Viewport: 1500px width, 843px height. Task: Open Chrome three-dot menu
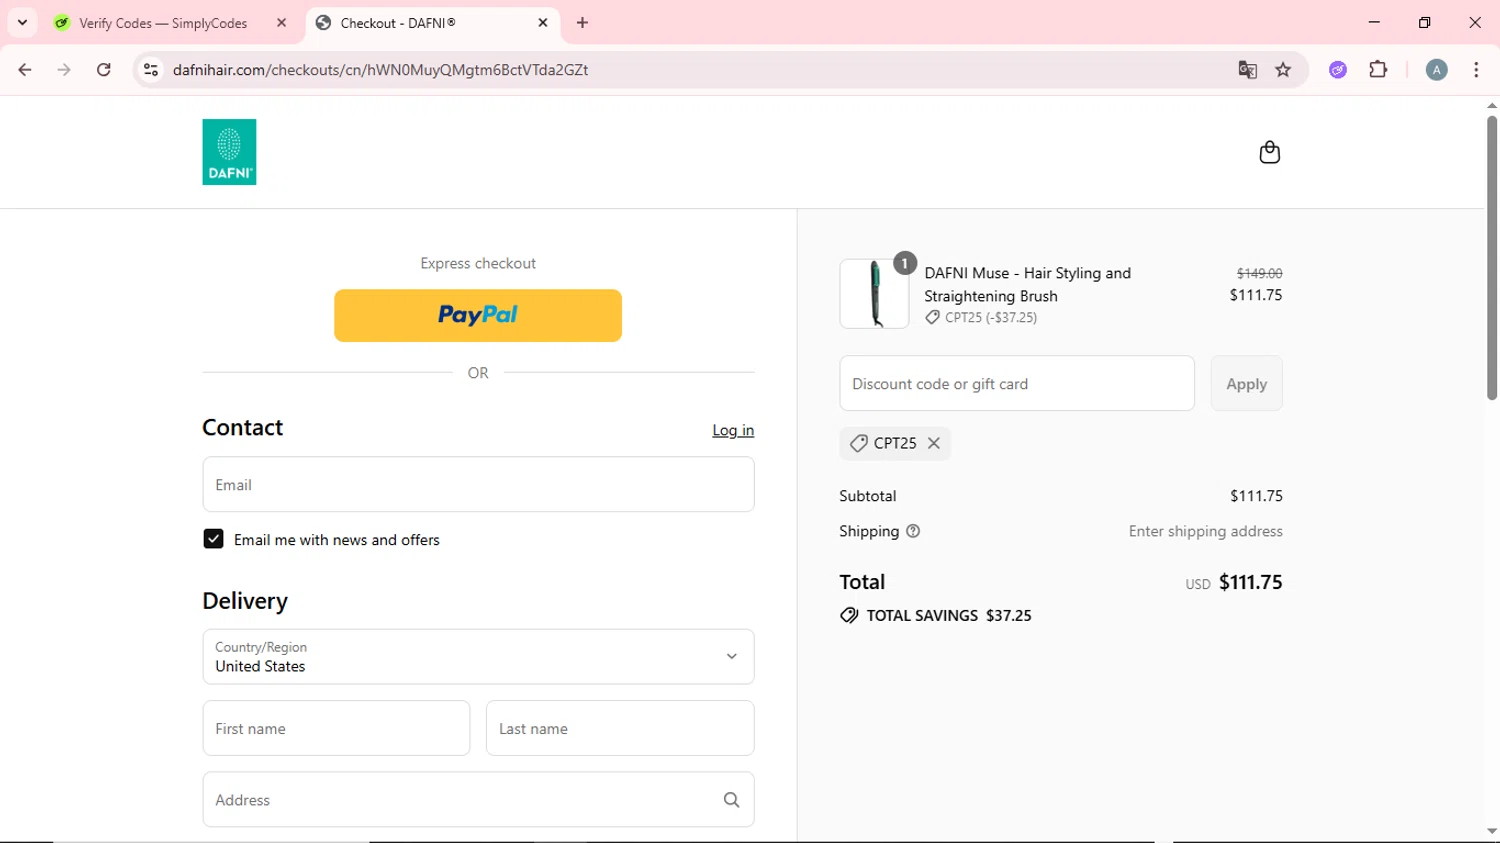(1476, 70)
